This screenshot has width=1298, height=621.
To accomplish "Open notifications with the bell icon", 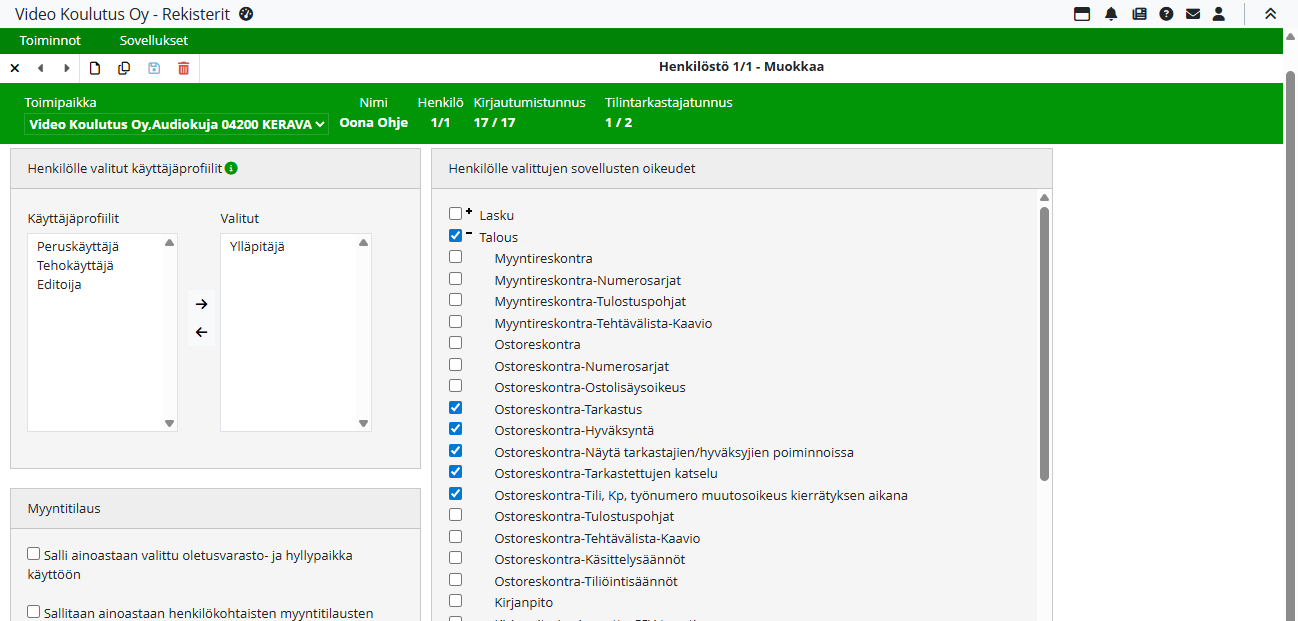I will coord(1111,14).
